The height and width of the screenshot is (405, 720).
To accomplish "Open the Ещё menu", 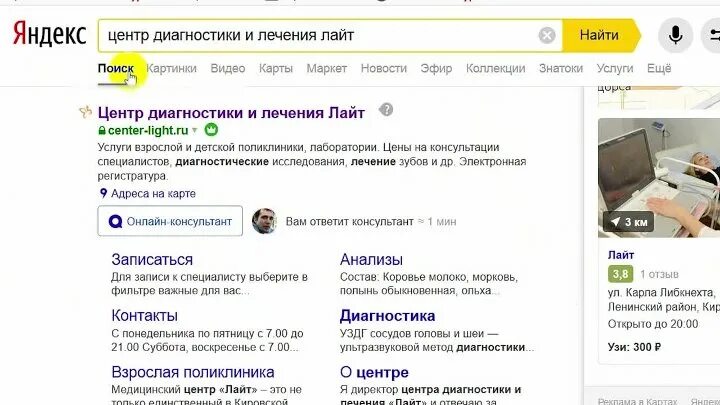I will [x=659, y=68].
